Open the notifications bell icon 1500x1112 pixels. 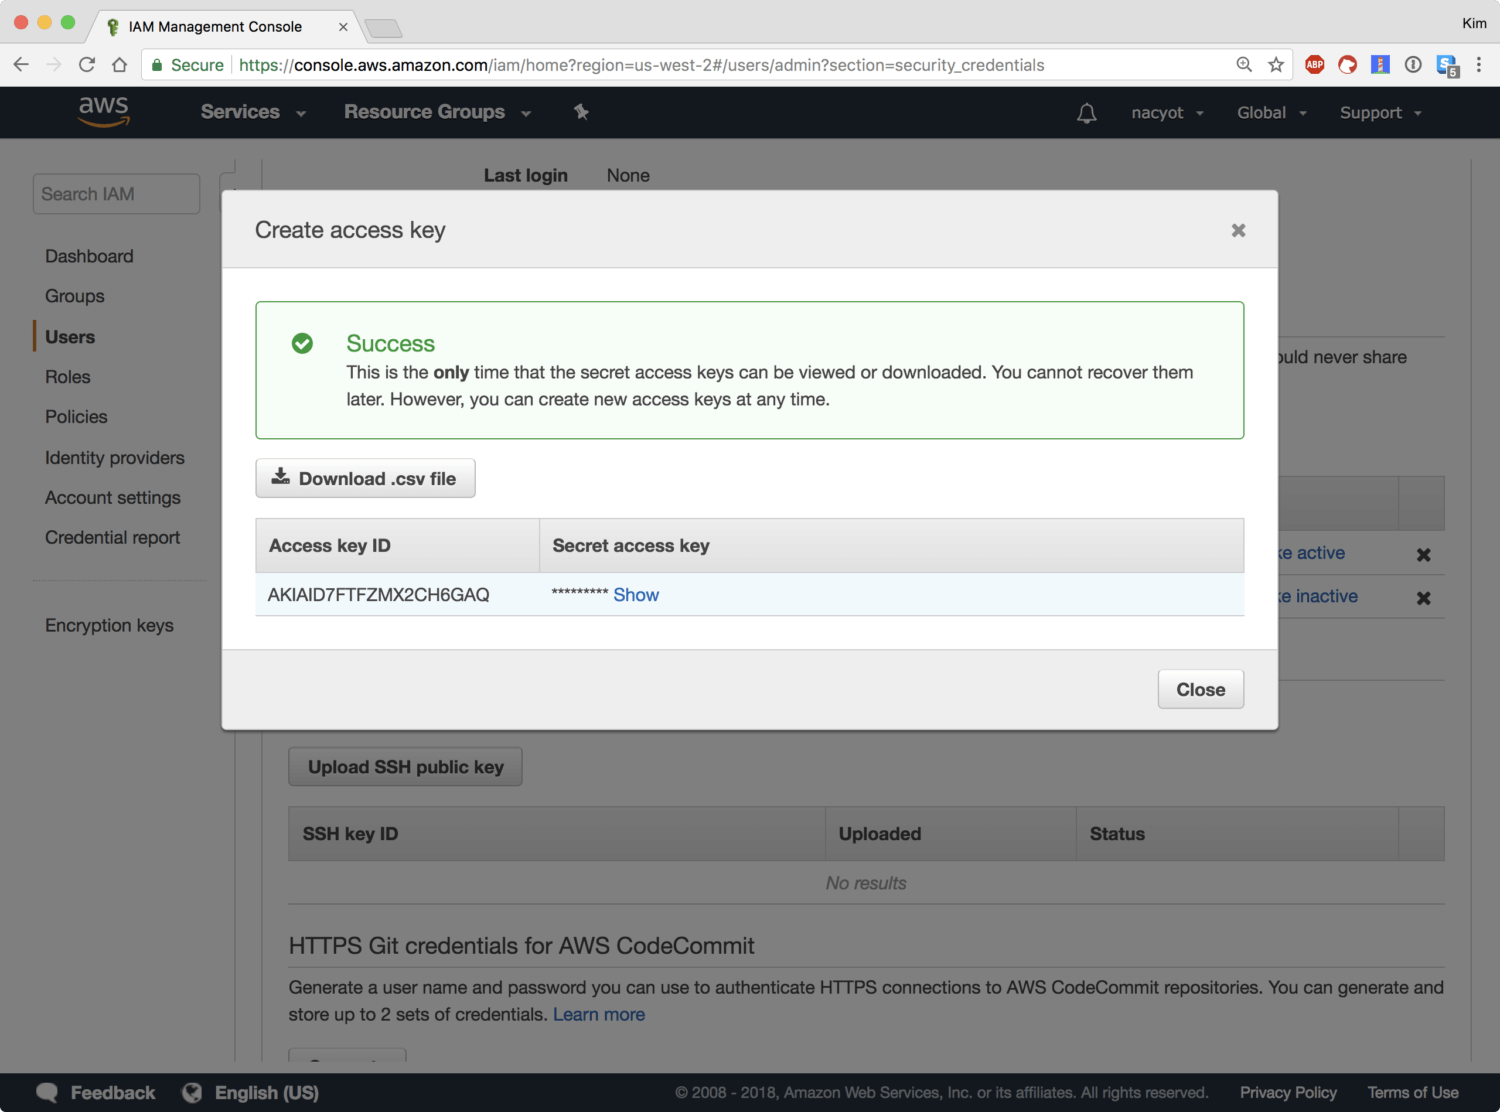click(1086, 113)
